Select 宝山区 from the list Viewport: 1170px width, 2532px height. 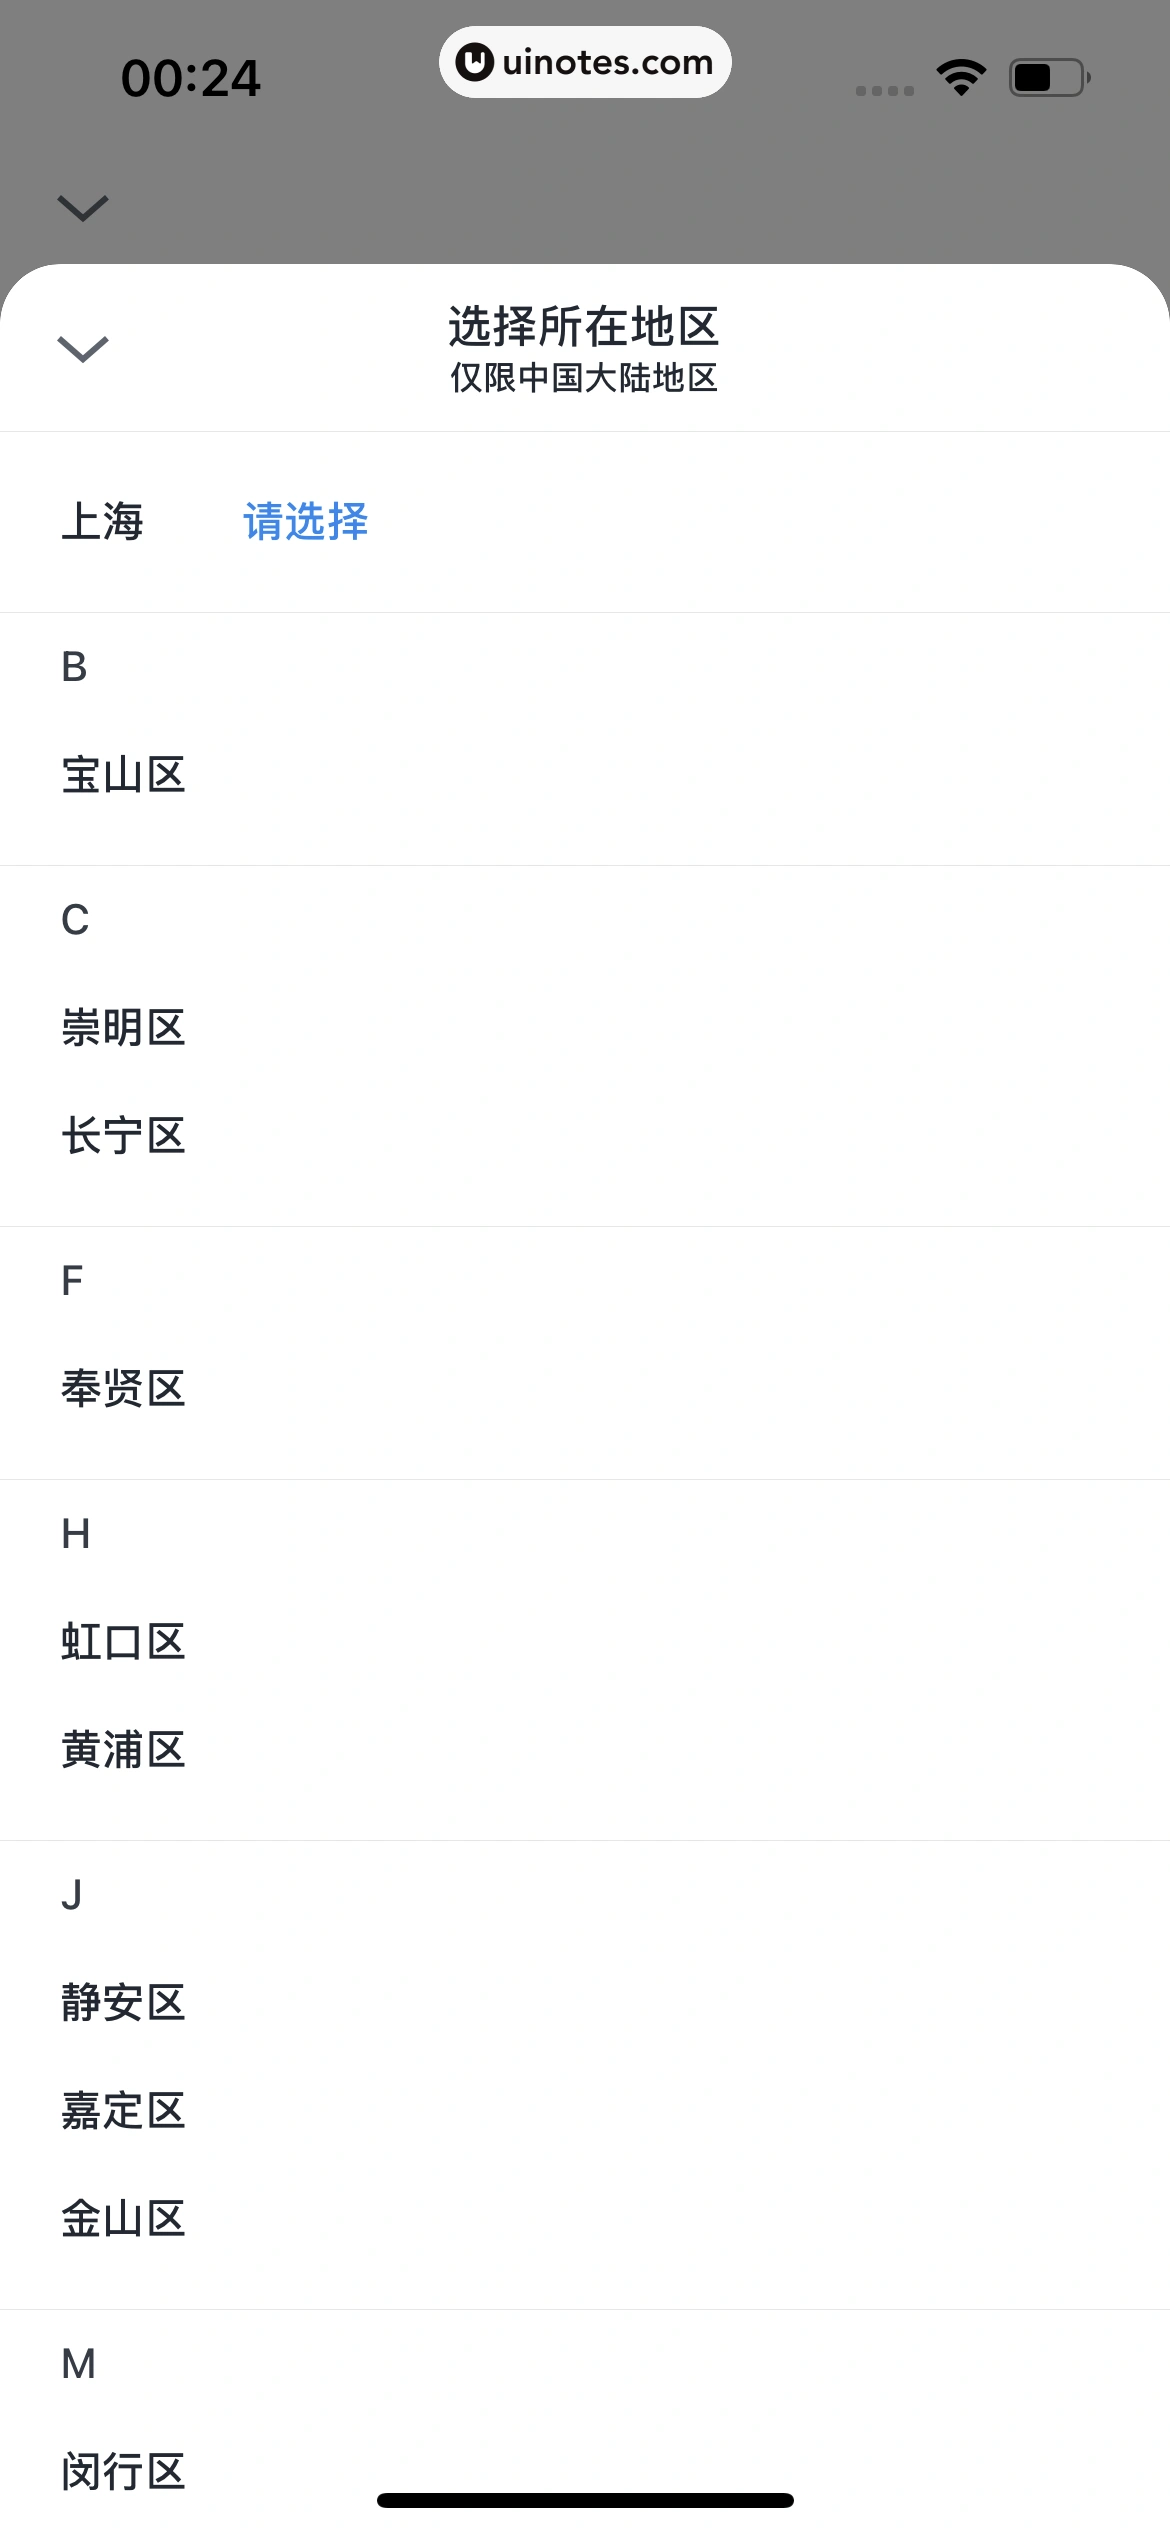[123, 775]
